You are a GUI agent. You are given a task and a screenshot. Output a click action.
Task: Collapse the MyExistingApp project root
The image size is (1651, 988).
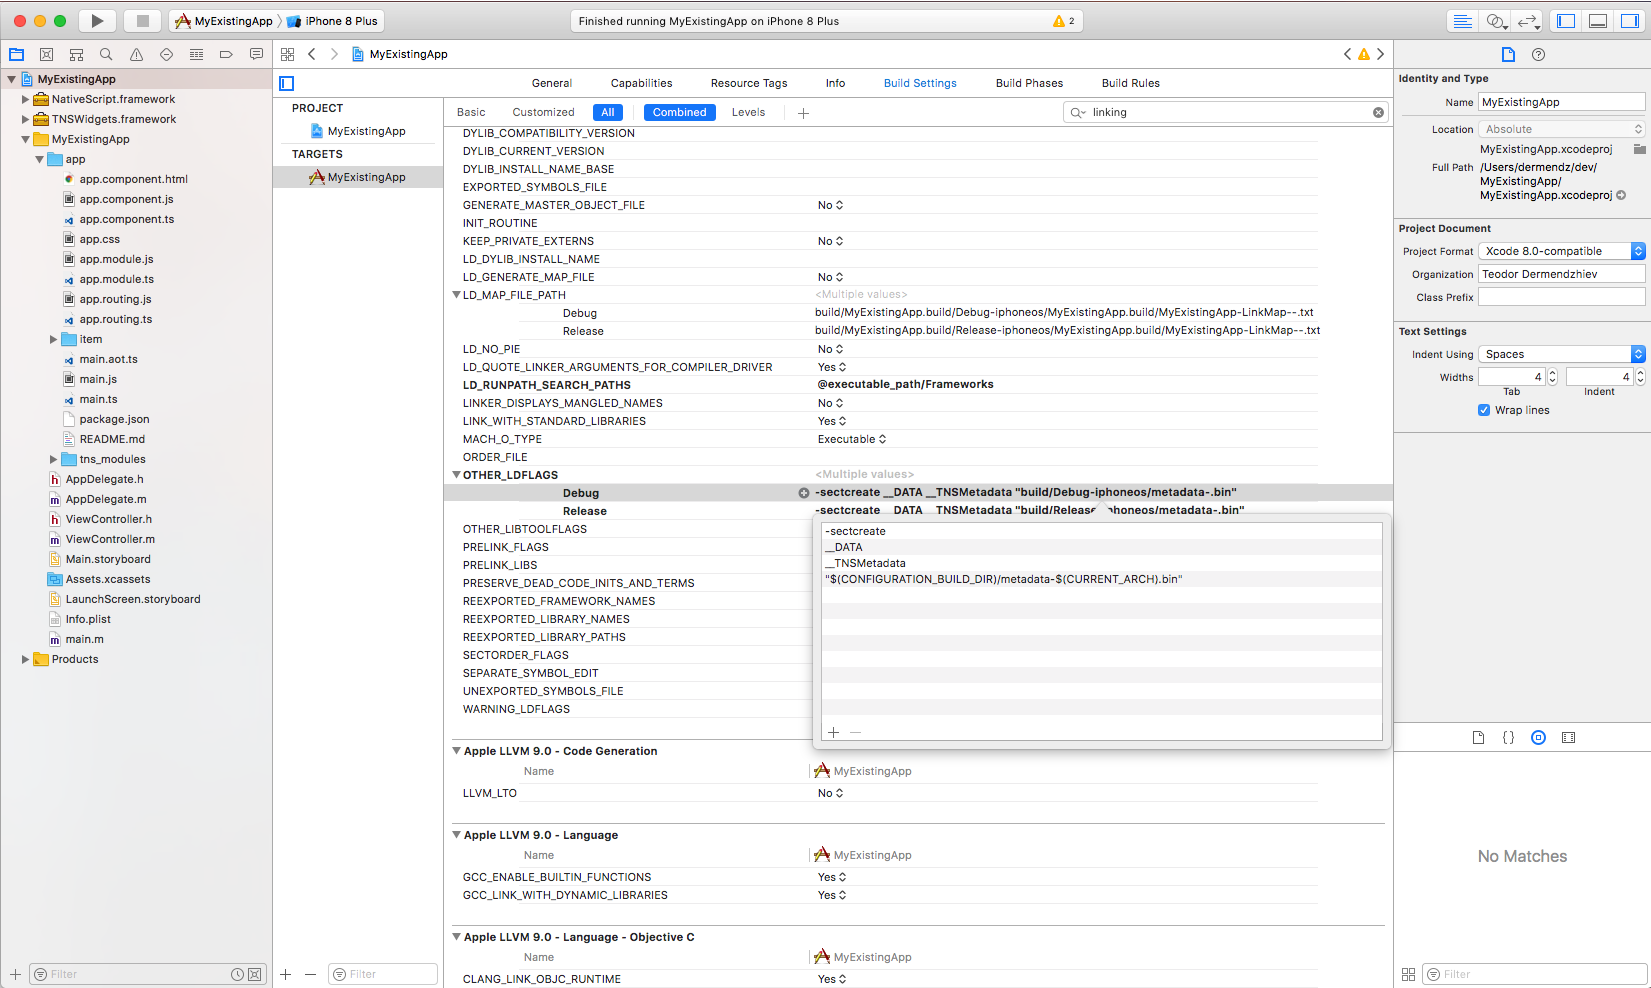(12, 79)
